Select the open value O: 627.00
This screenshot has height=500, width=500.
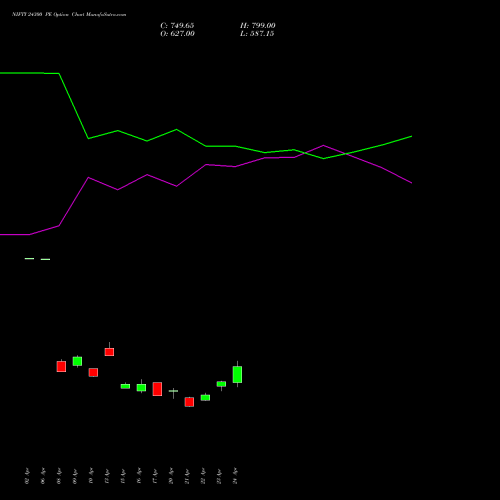click(x=177, y=34)
